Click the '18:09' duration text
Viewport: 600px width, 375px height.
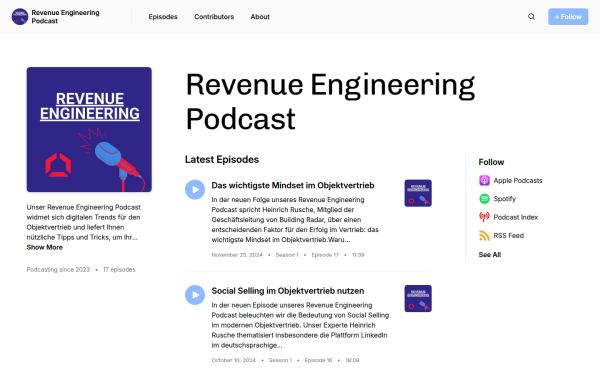click(352, 360)
